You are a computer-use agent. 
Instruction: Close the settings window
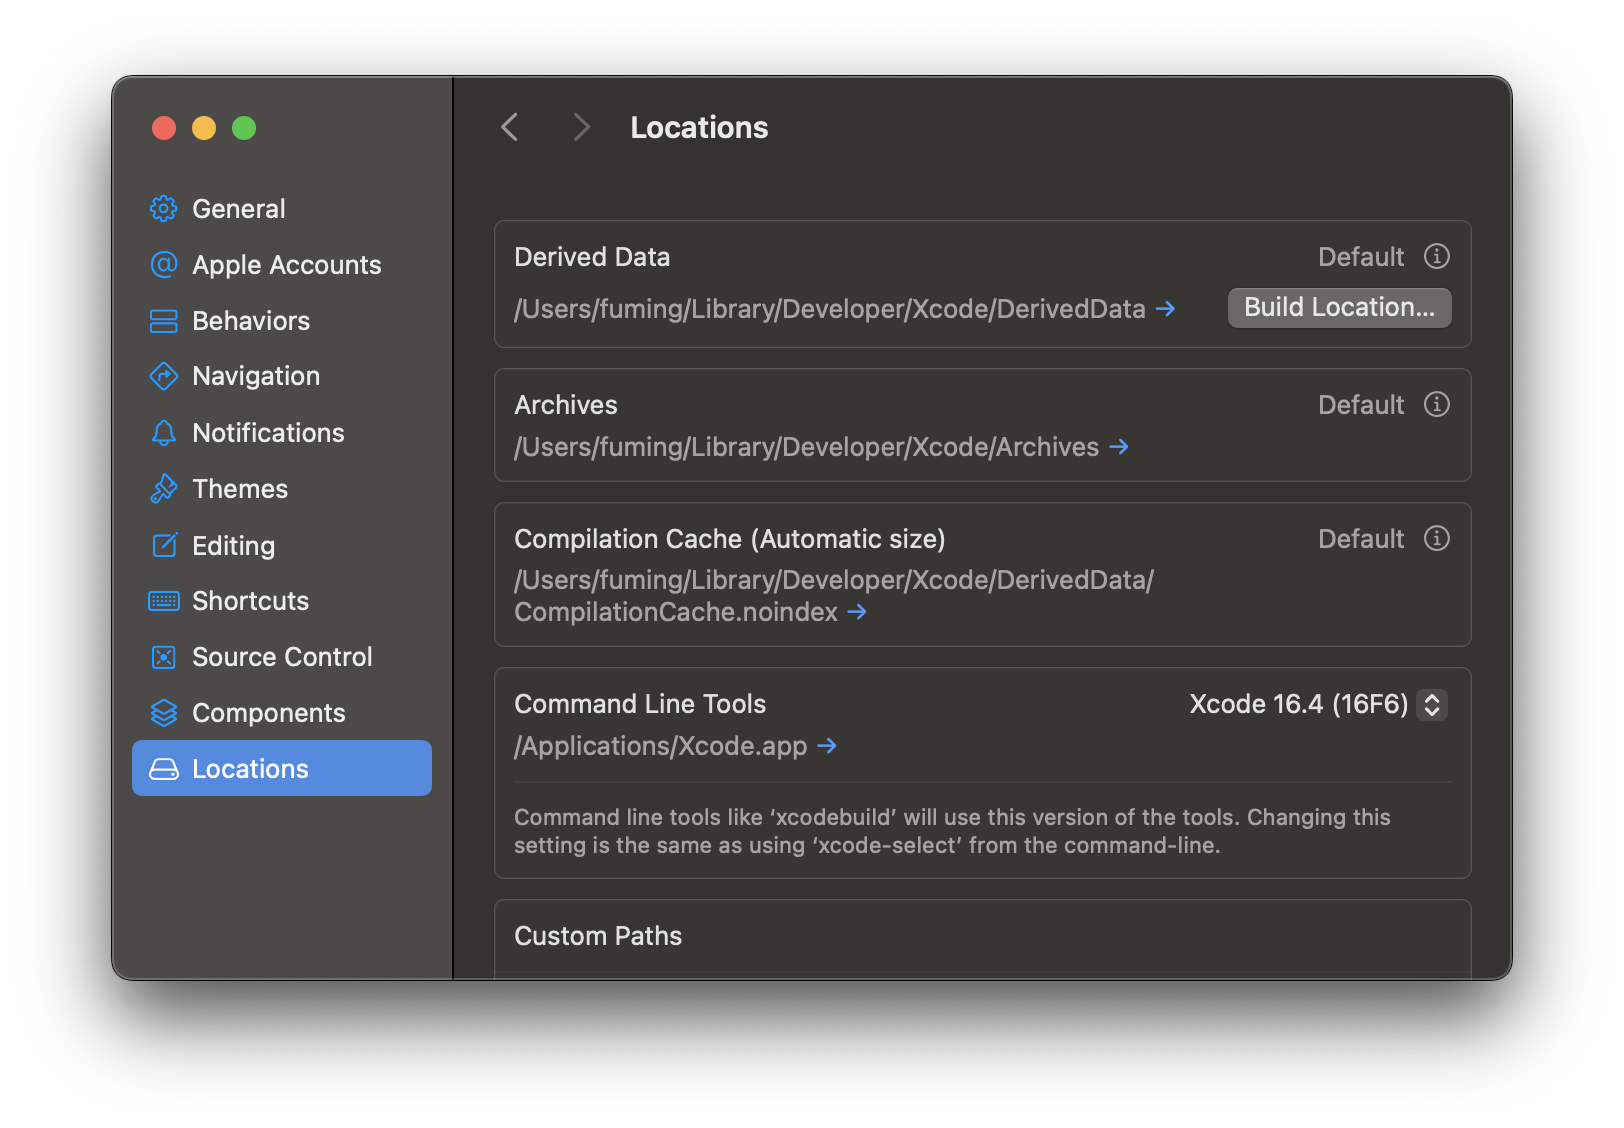164,128
